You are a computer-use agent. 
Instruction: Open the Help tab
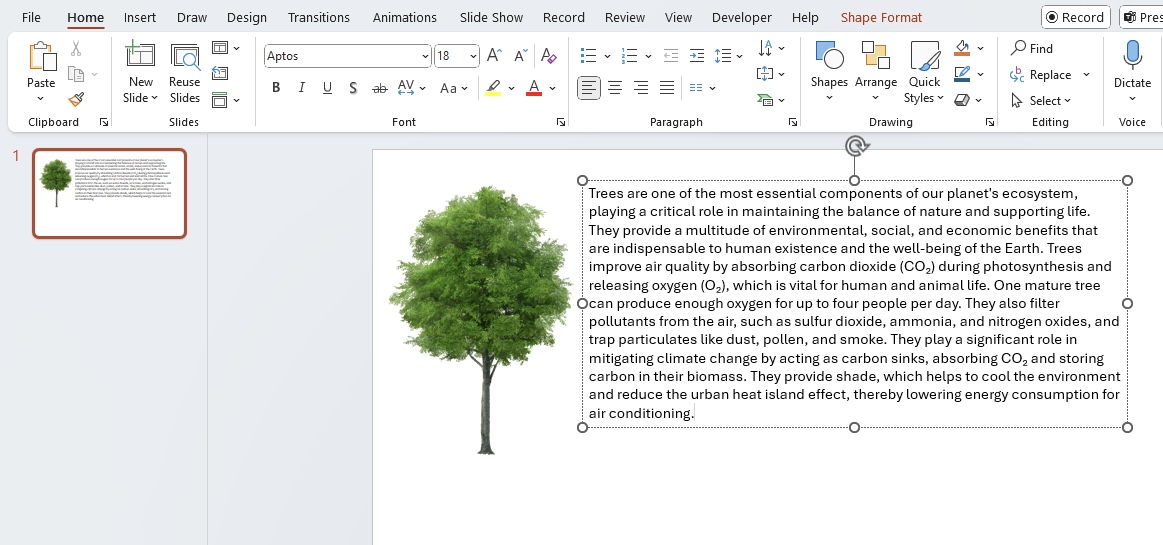[x=805, y=17]
